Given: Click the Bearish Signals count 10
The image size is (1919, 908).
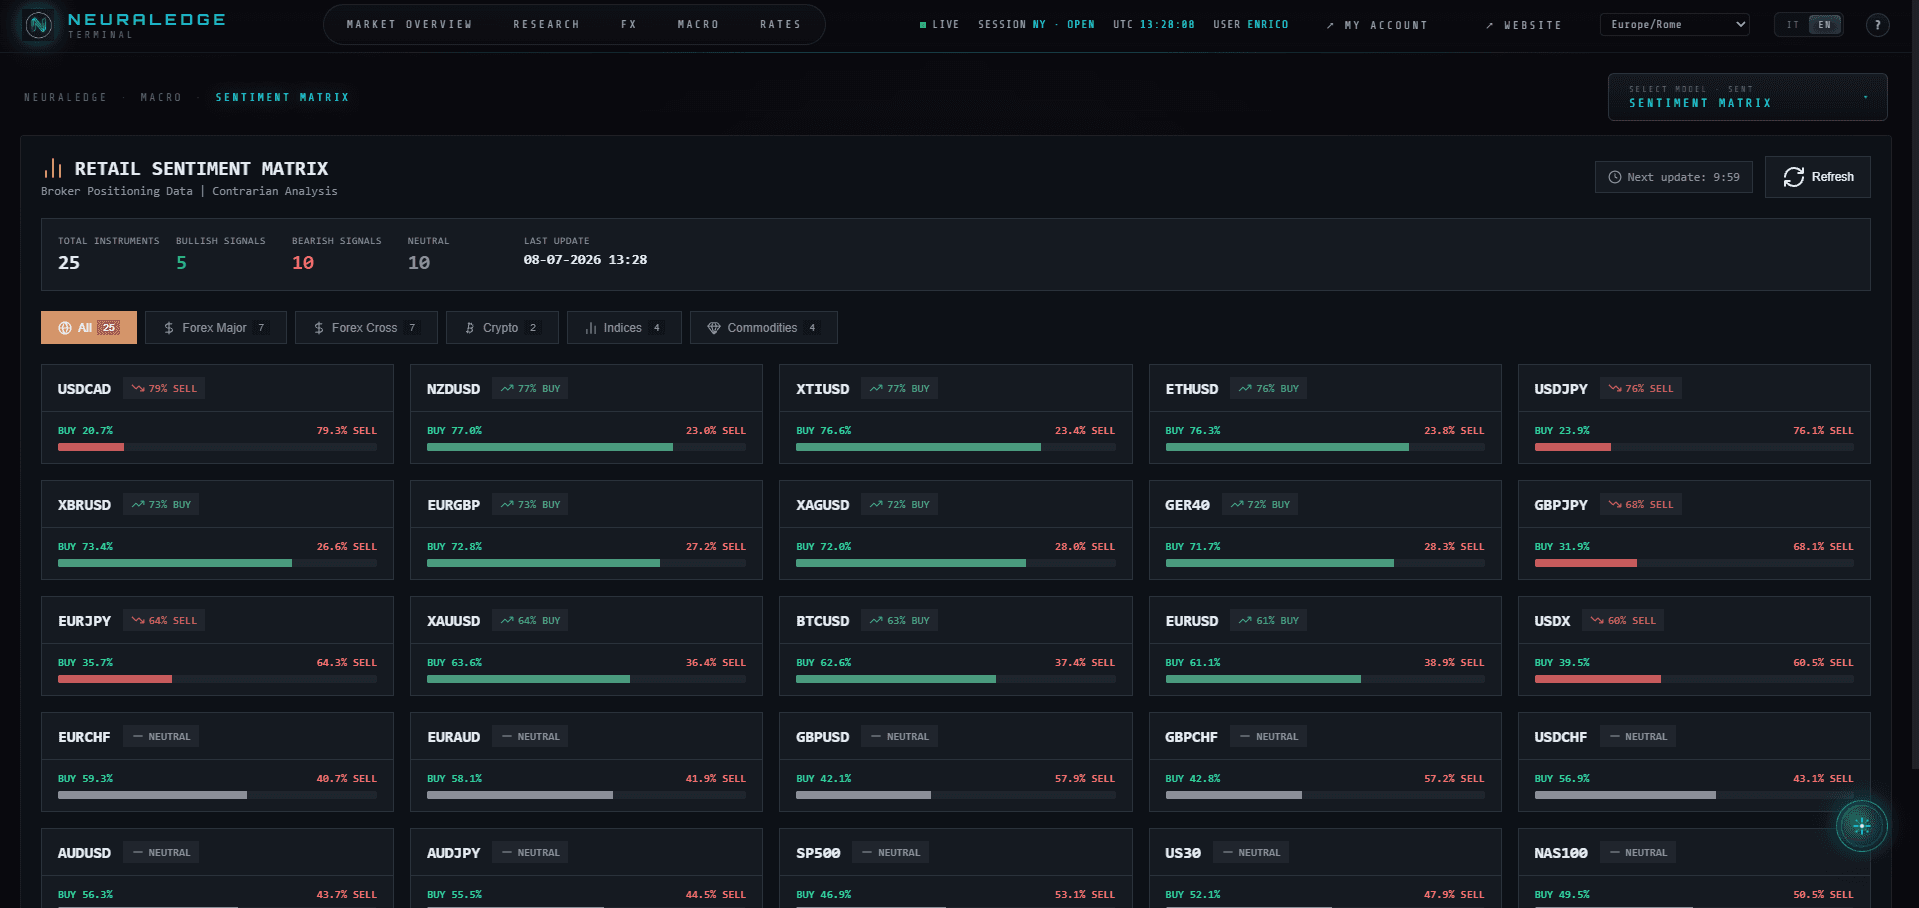Looking at the screenshot, I should (303, 263).
